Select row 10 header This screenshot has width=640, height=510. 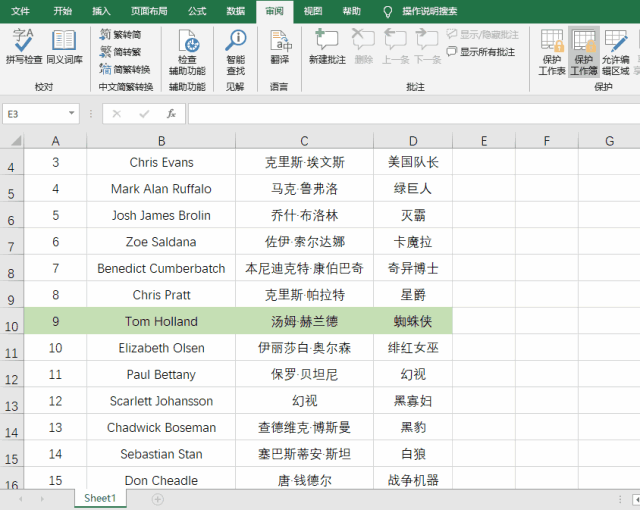click(x=12, y=321)
